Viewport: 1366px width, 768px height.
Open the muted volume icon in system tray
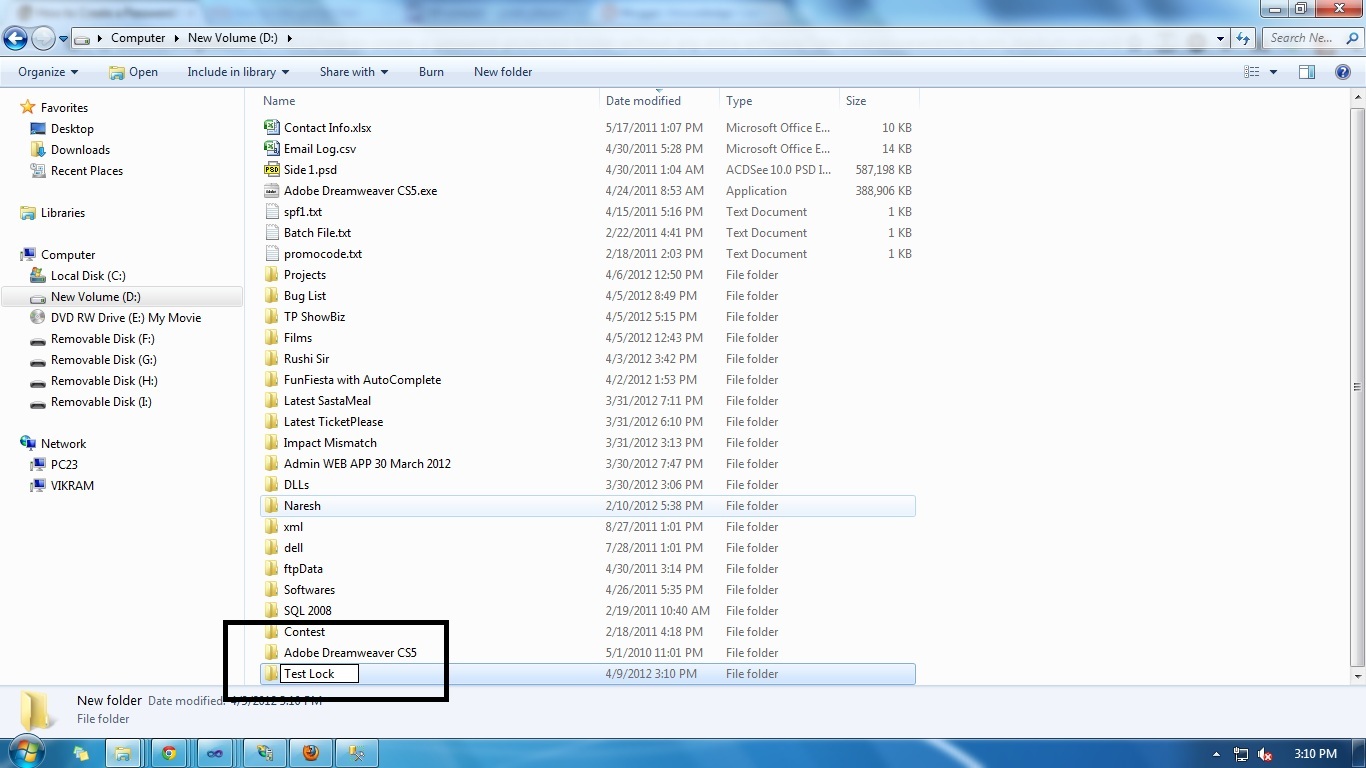(x=1263, y=753)
